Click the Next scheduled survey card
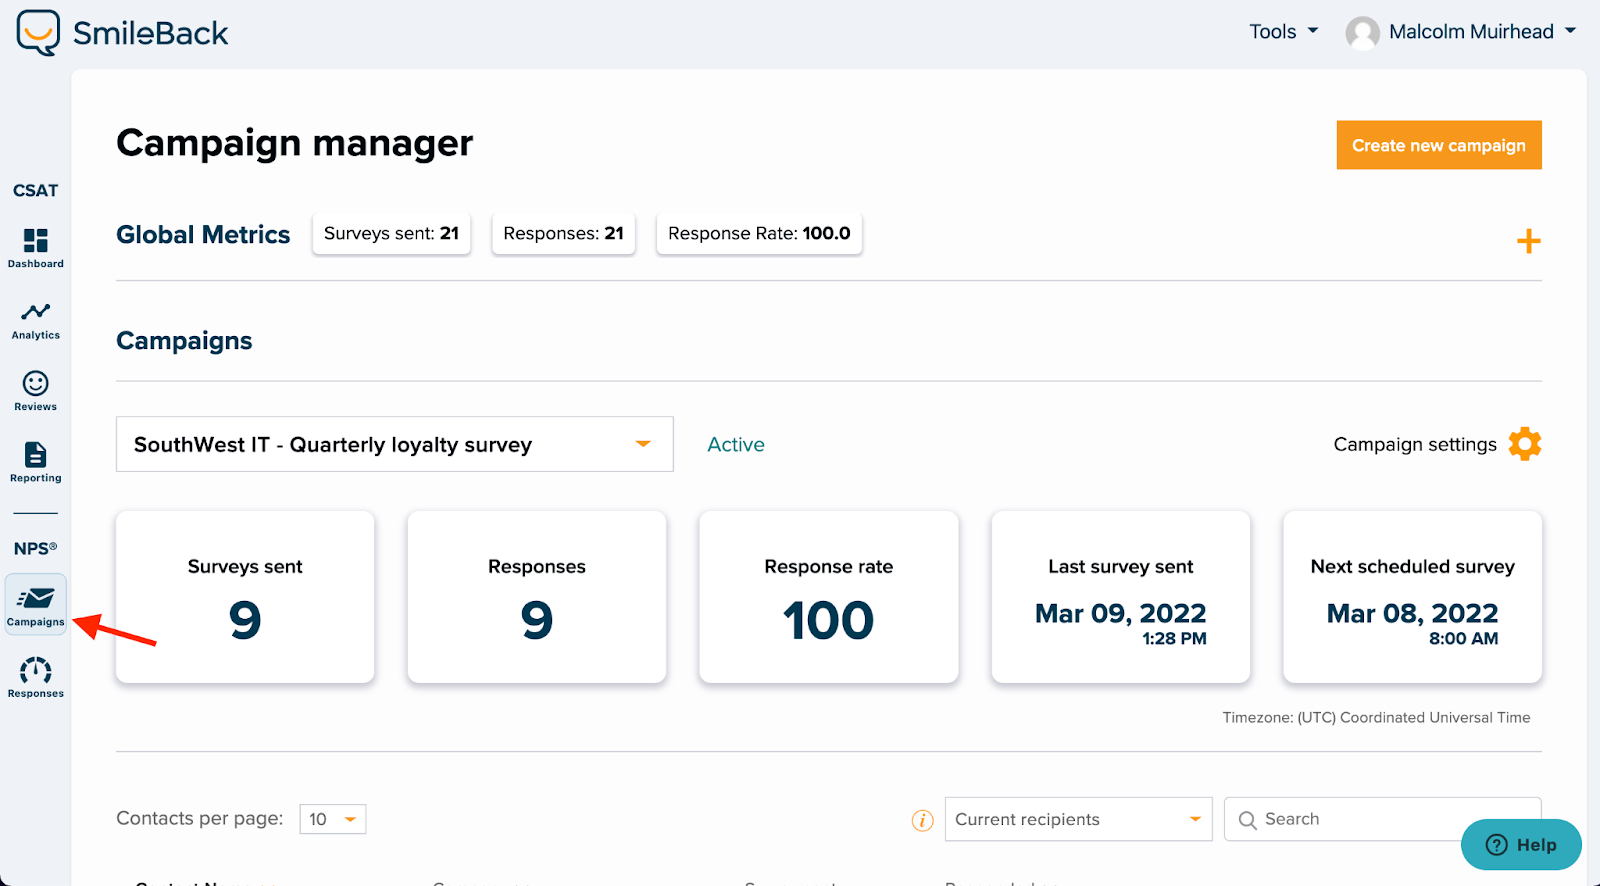The image size is (1600, 886). tap(1413, 597)
